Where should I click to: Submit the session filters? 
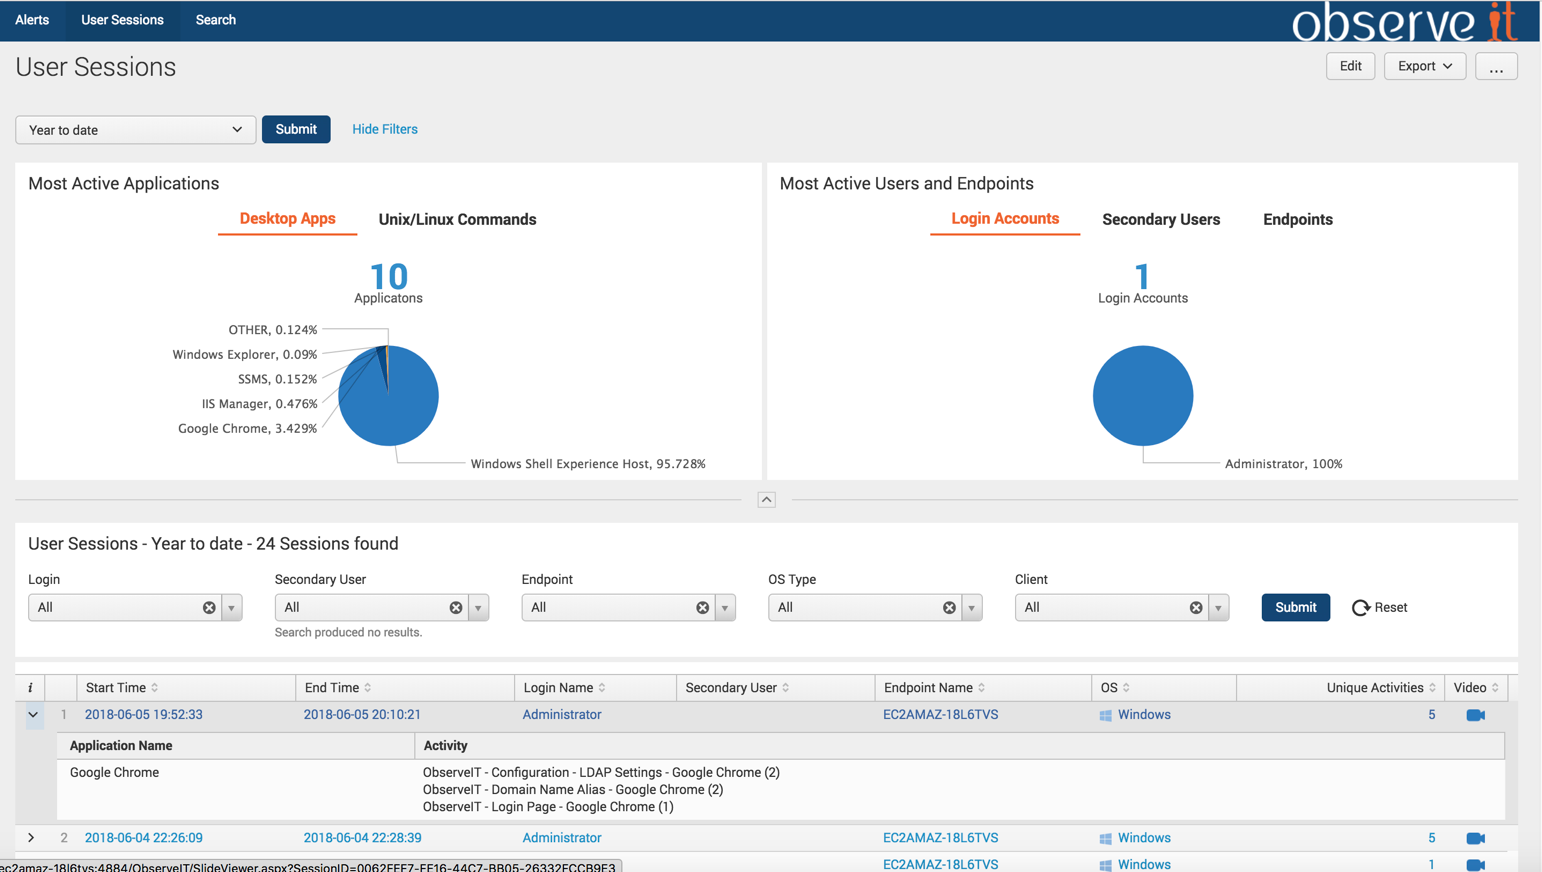click(1295, 607)
